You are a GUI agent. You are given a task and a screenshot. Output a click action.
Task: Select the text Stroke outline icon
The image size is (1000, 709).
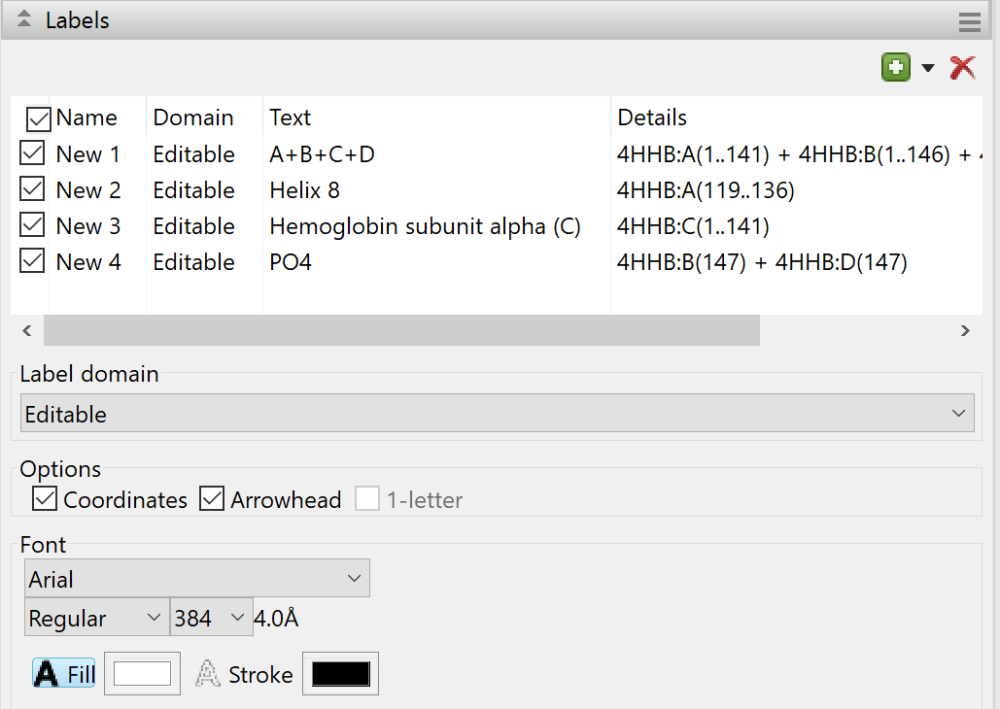[207, 674]
